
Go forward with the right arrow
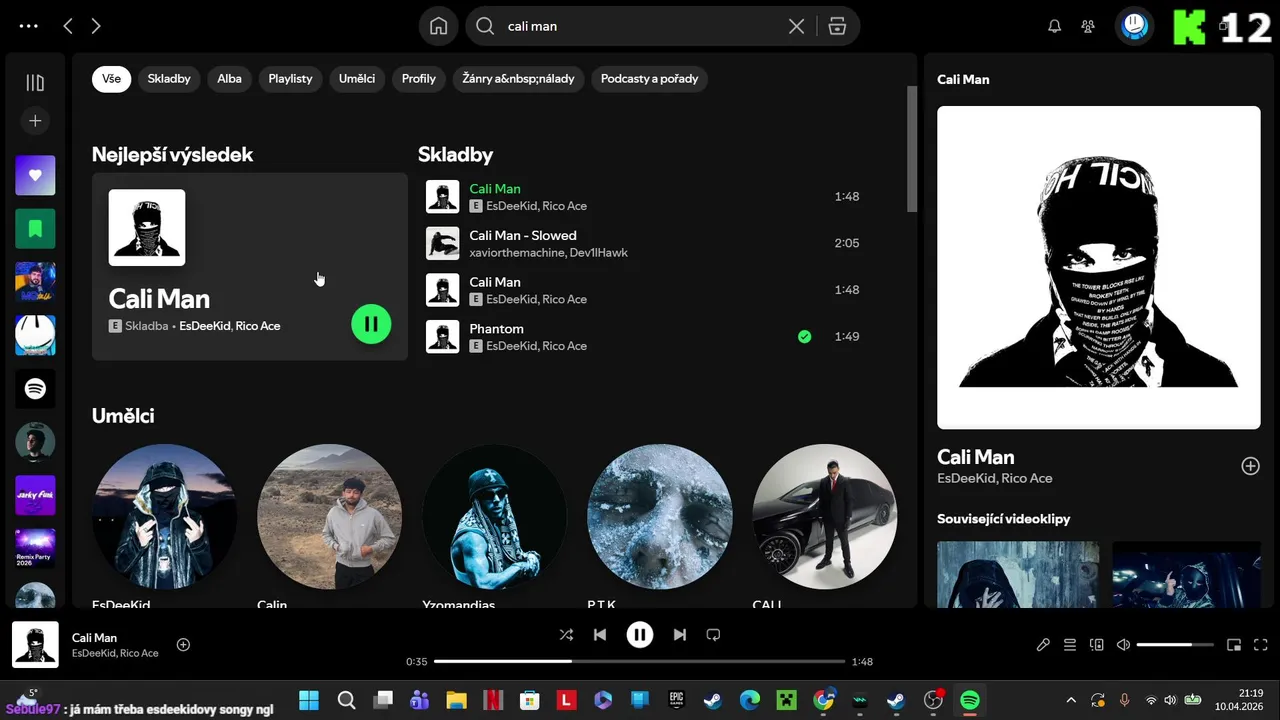(96, 26)
